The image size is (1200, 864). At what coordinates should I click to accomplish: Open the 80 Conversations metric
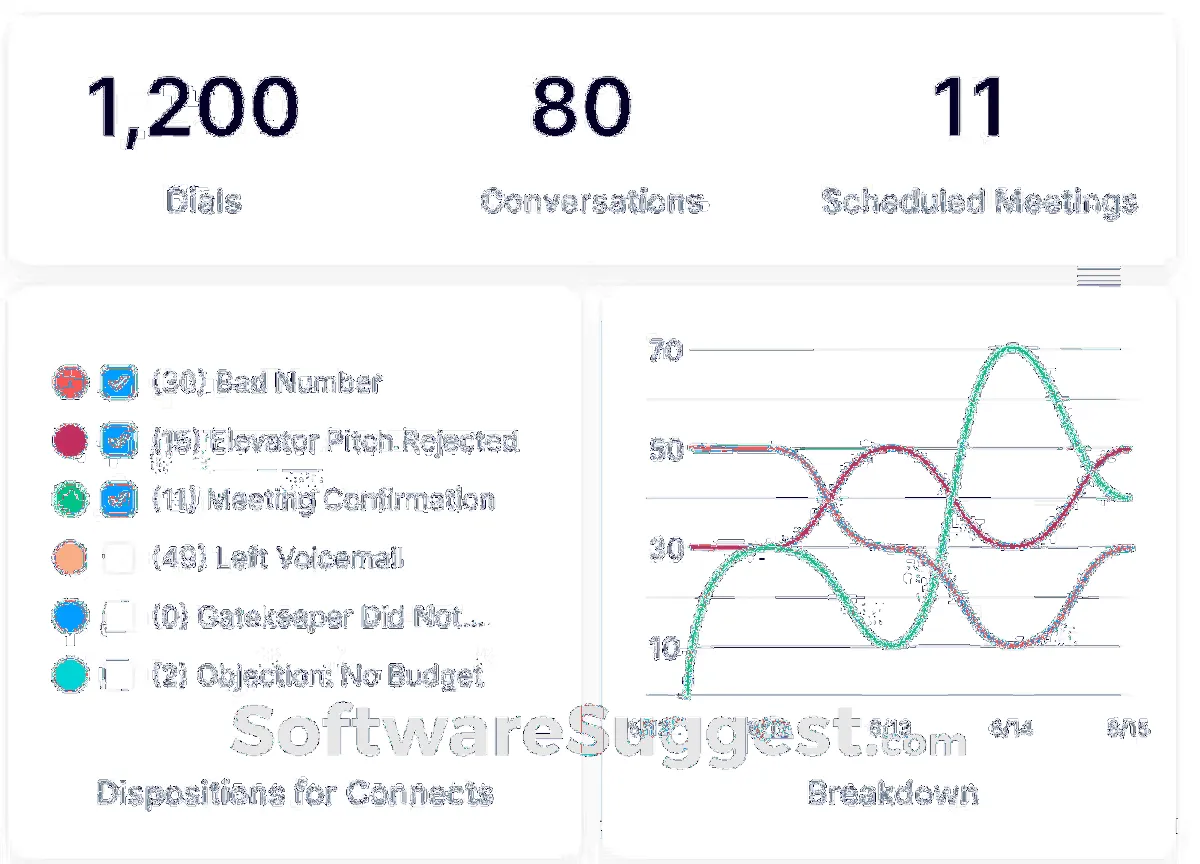point(583,107)
